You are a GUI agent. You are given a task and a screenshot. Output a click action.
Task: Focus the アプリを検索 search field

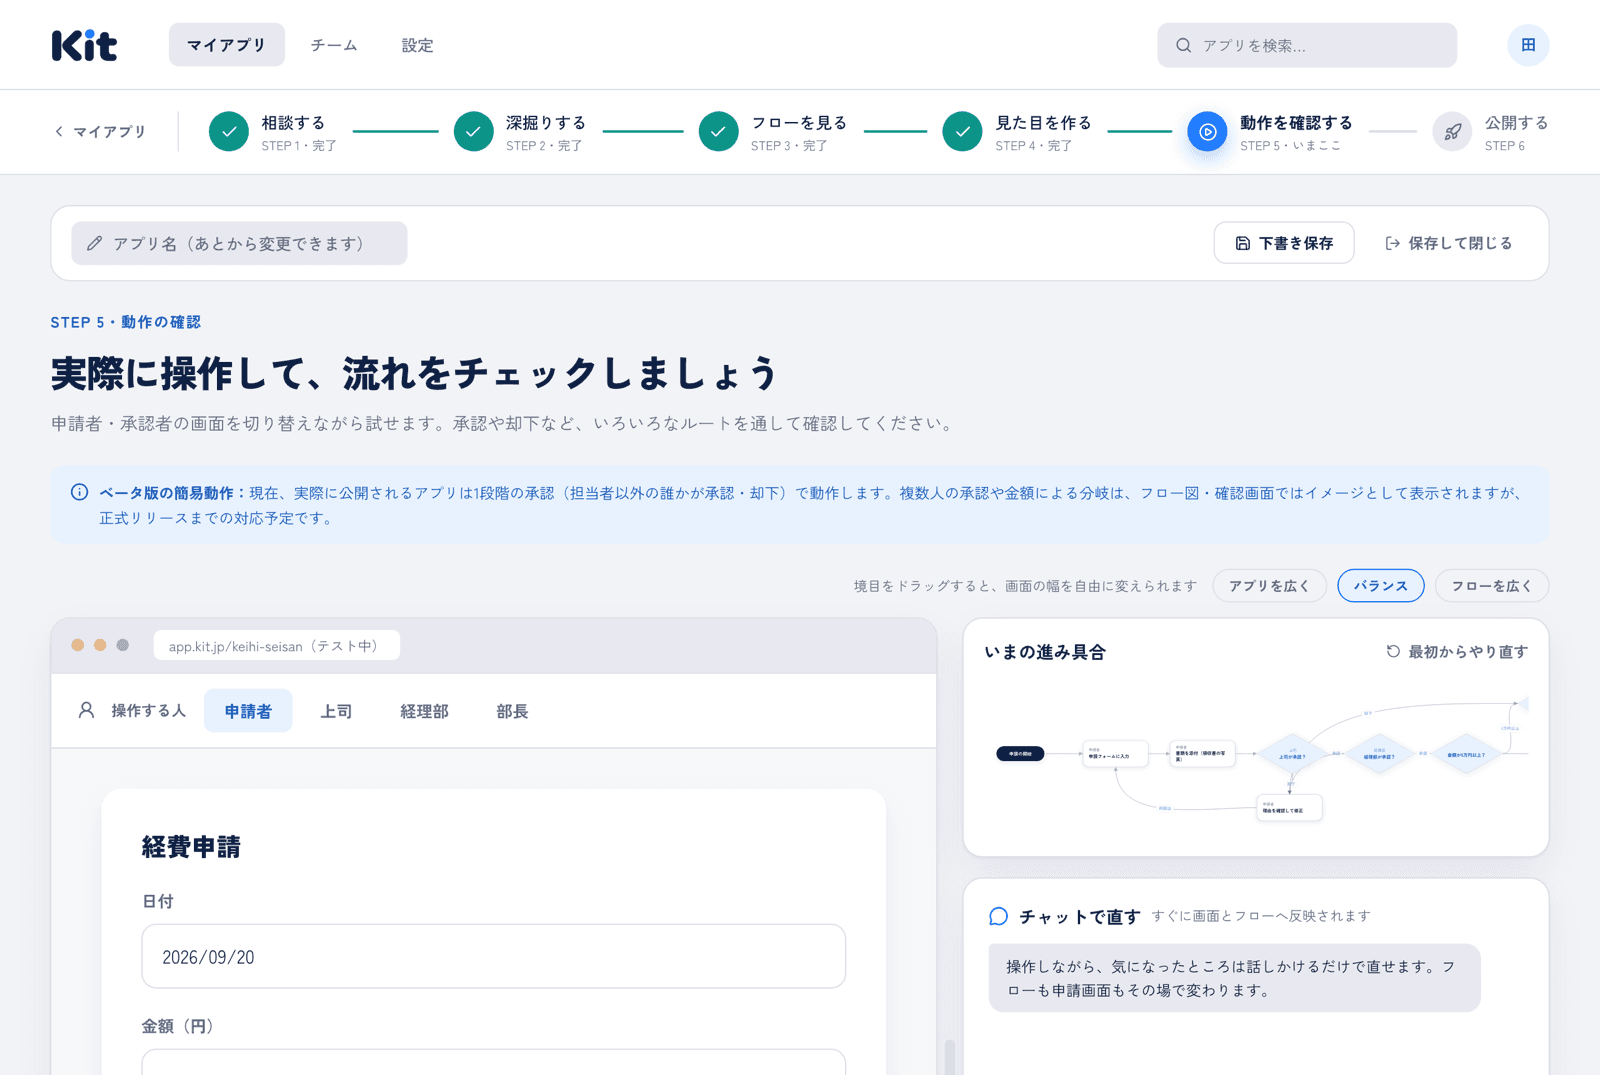1307,45
